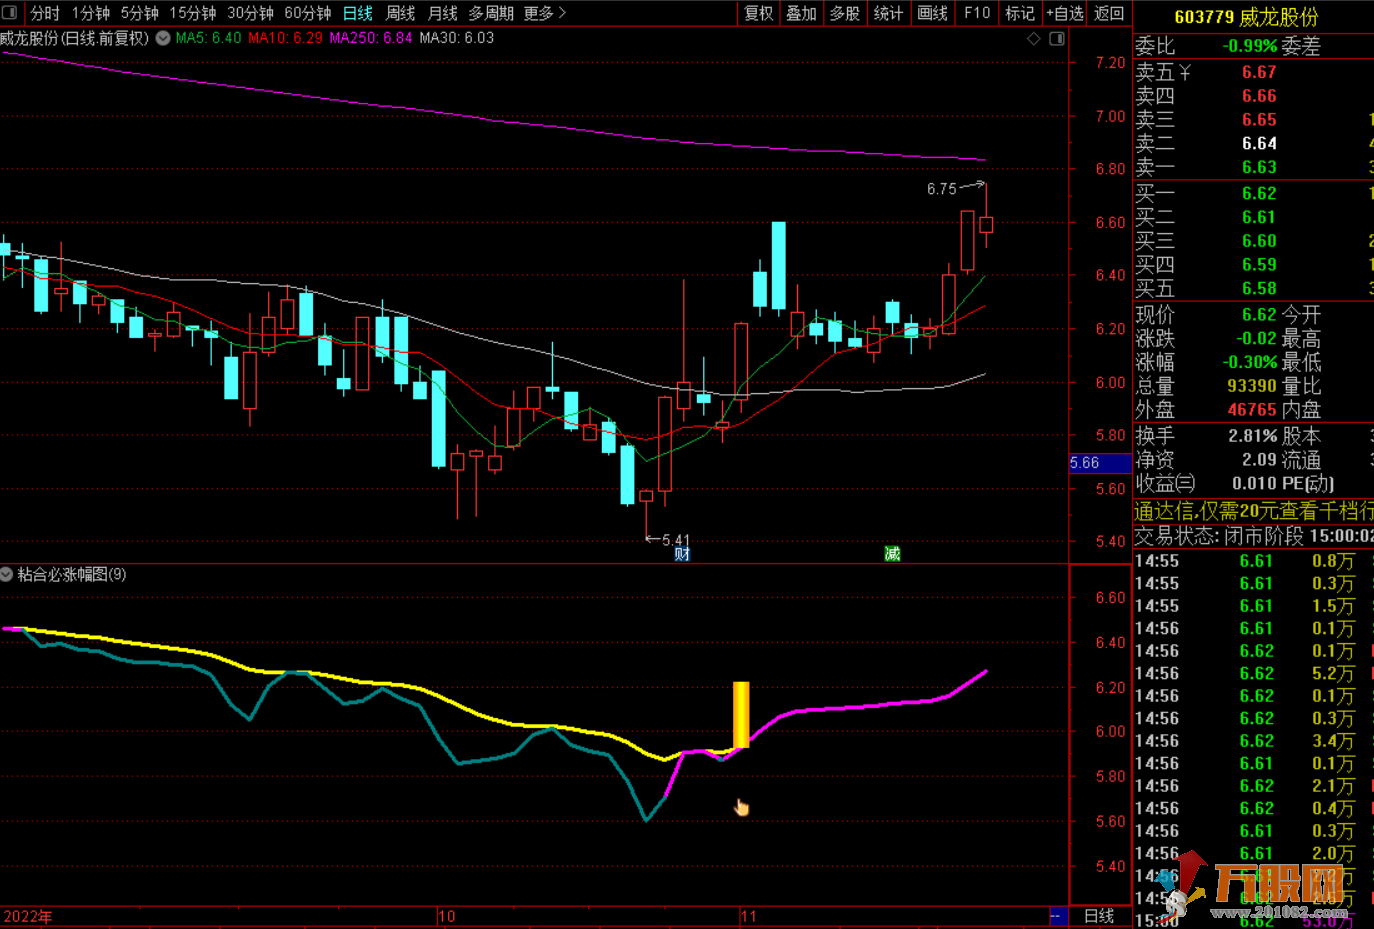Viewport: 1374px width, 929px height.
Task: Click the 2022年 date label
Action: click(28, 916)
